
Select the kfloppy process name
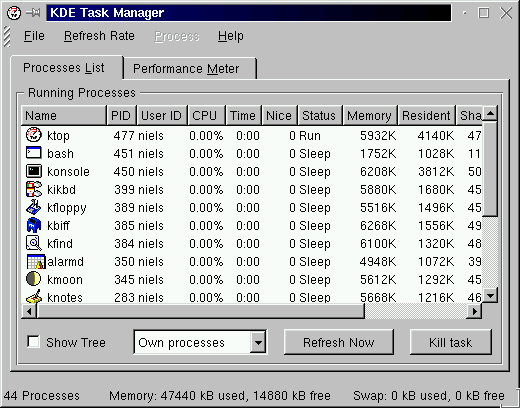point(67,208)
